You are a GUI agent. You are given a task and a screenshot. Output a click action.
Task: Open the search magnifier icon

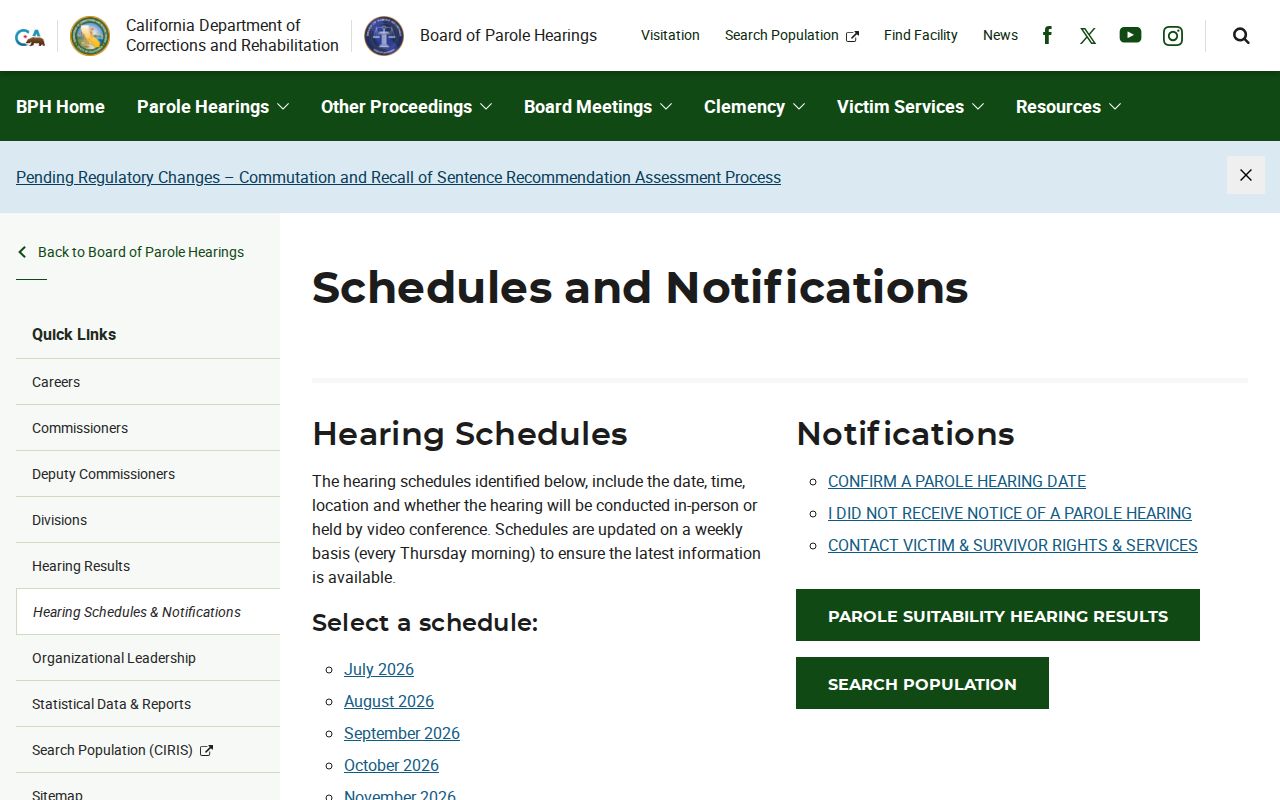[x=1241, y=36]
